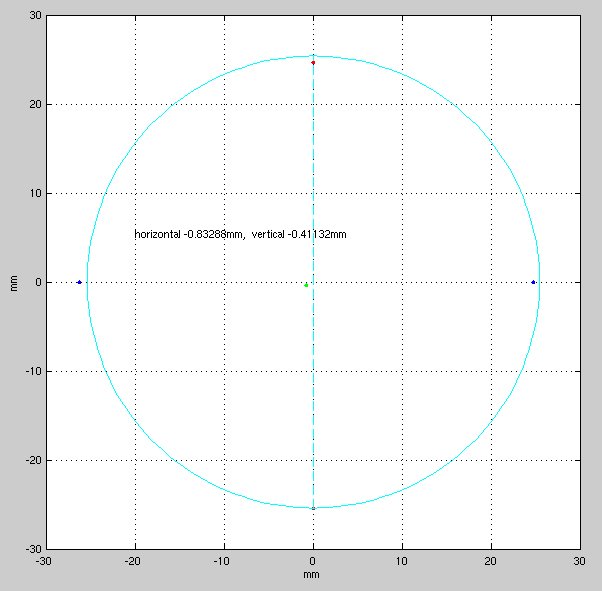This screenshot has width=602, height=591.
Task: Click the x-axis tick label -20
Action: [x=132, y=561]
